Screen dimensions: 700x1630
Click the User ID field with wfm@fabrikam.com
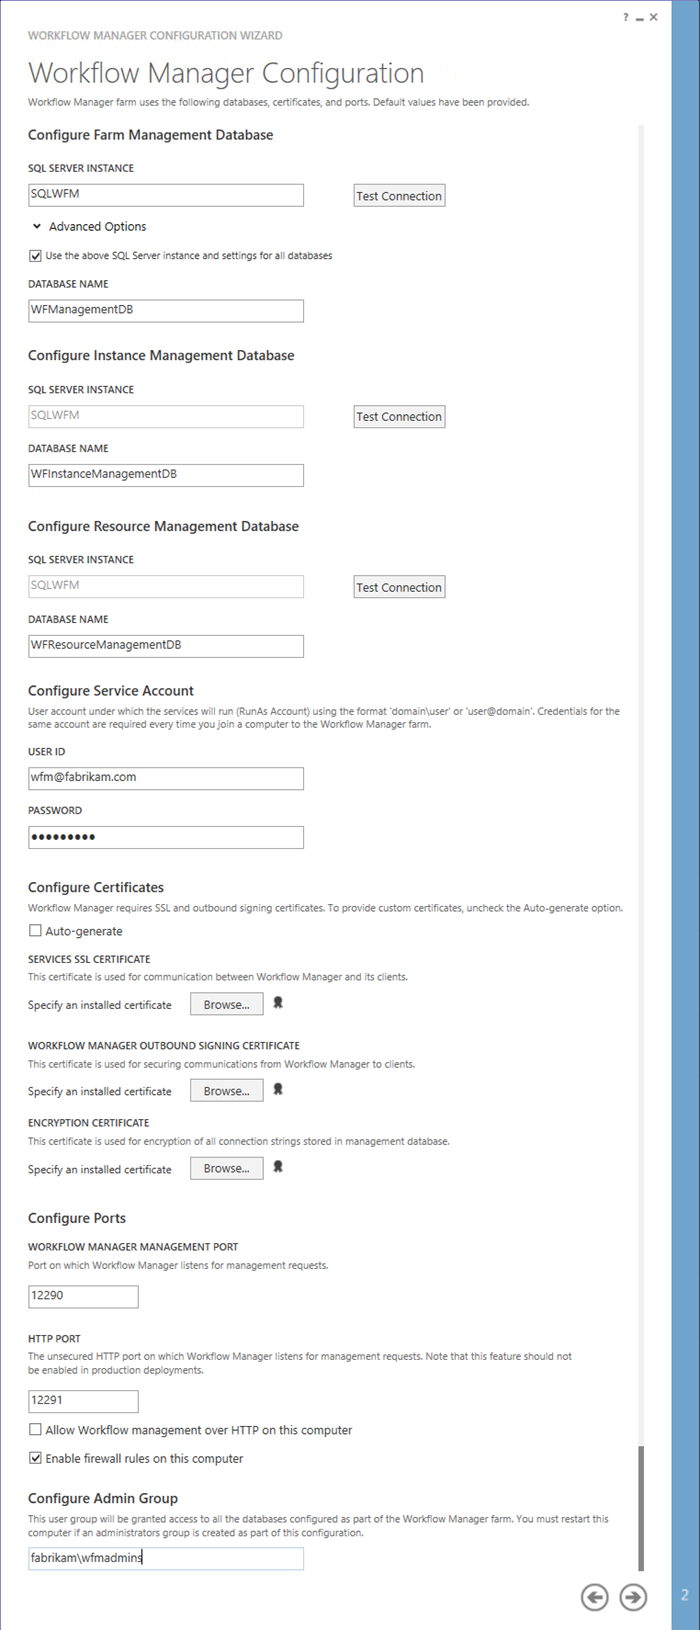coord(166,777)
